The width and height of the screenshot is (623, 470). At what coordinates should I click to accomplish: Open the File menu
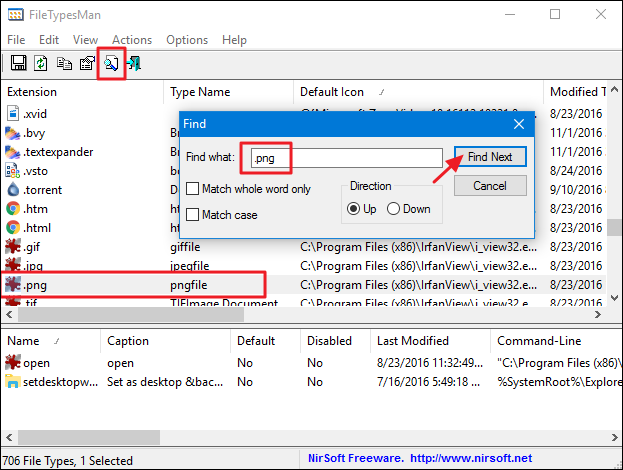[16, 40]
